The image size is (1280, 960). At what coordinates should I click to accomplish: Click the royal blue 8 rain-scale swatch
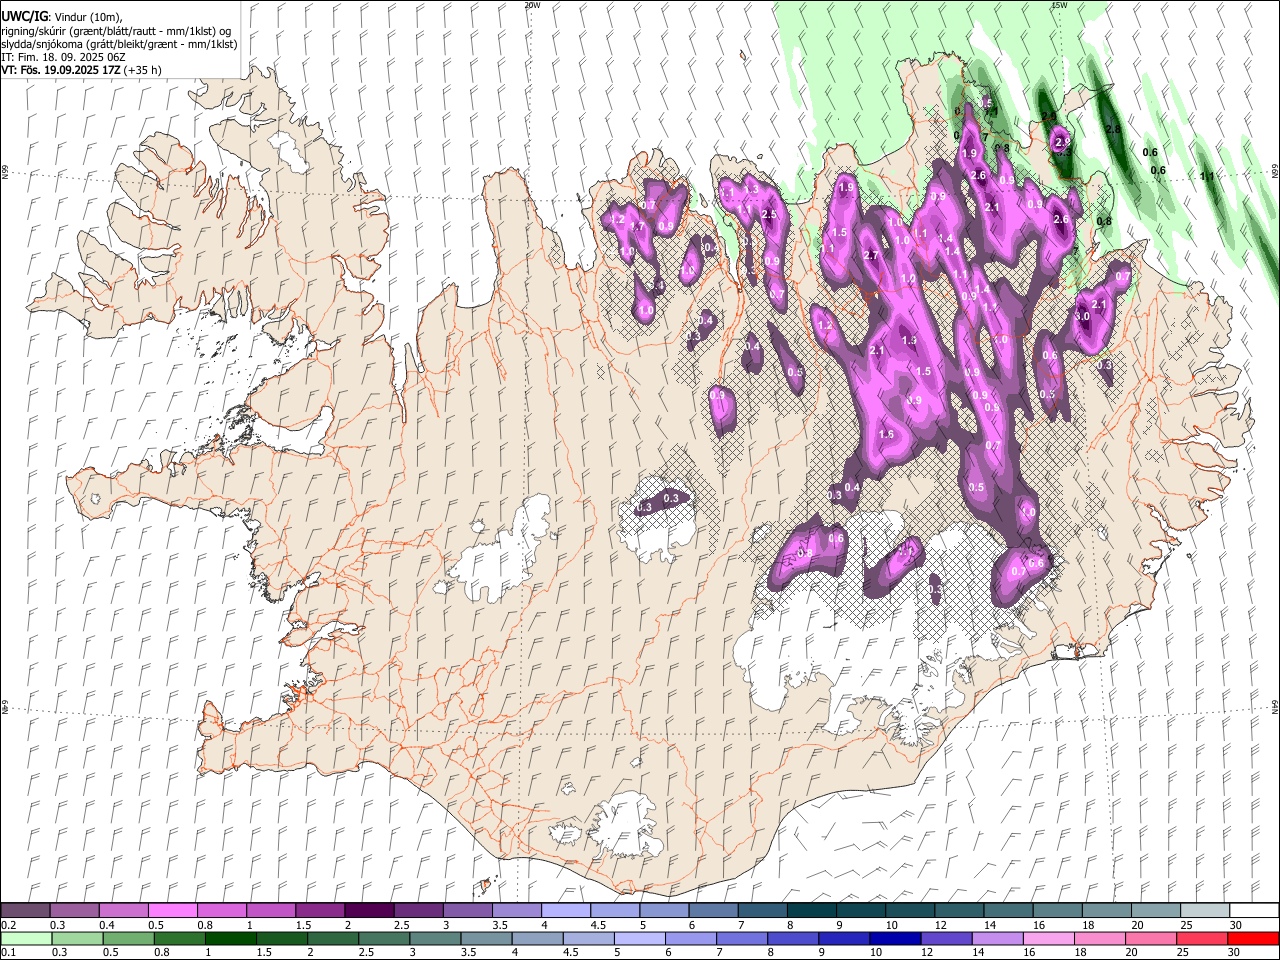793,939
